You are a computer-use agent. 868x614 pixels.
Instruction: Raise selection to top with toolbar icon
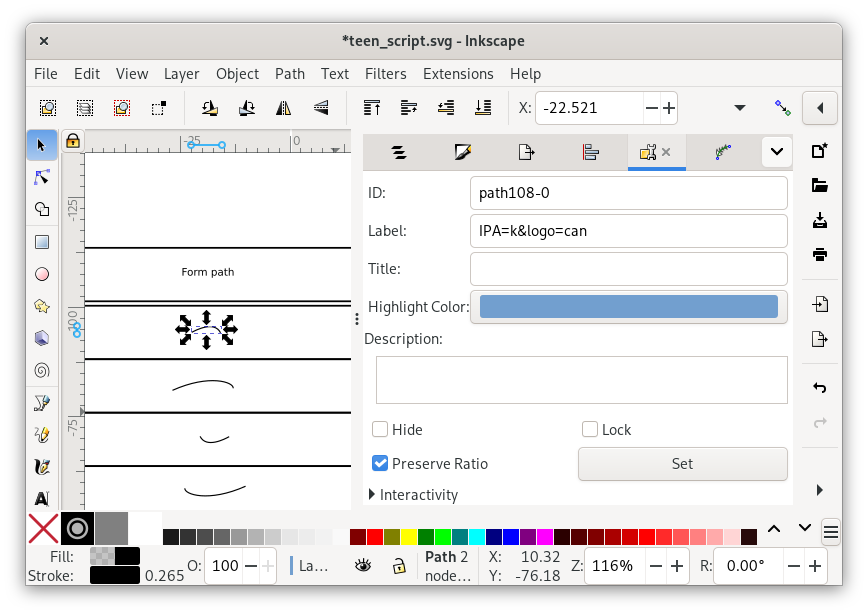pyautogui.click(x=372, y=108)
